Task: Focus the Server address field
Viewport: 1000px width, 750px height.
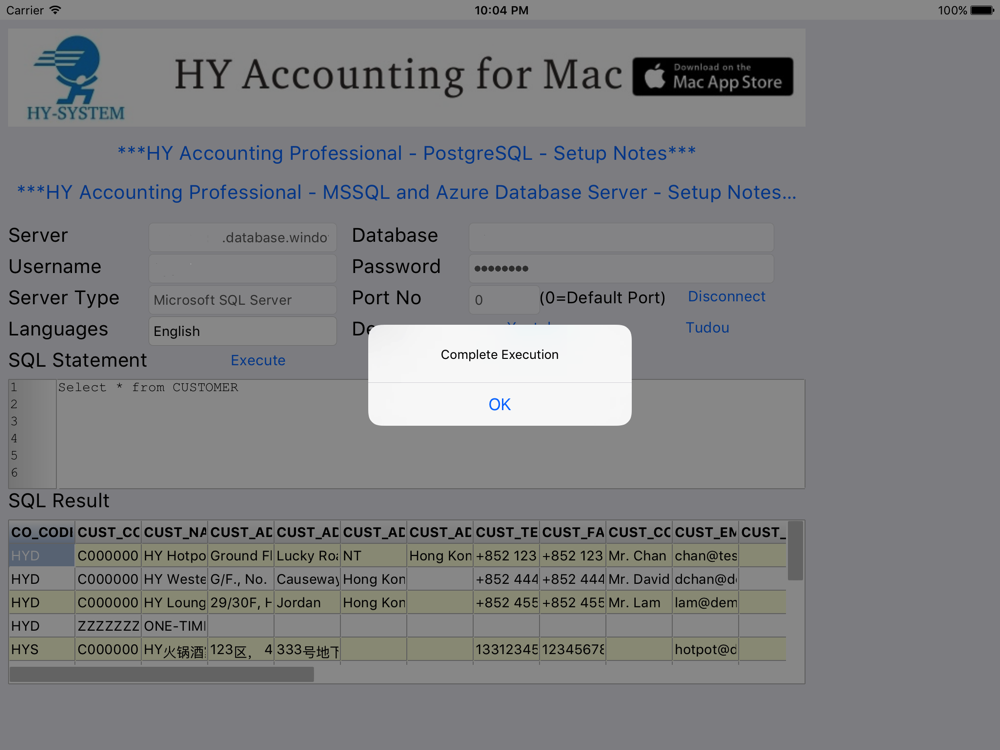Action: tap(242, 237)
